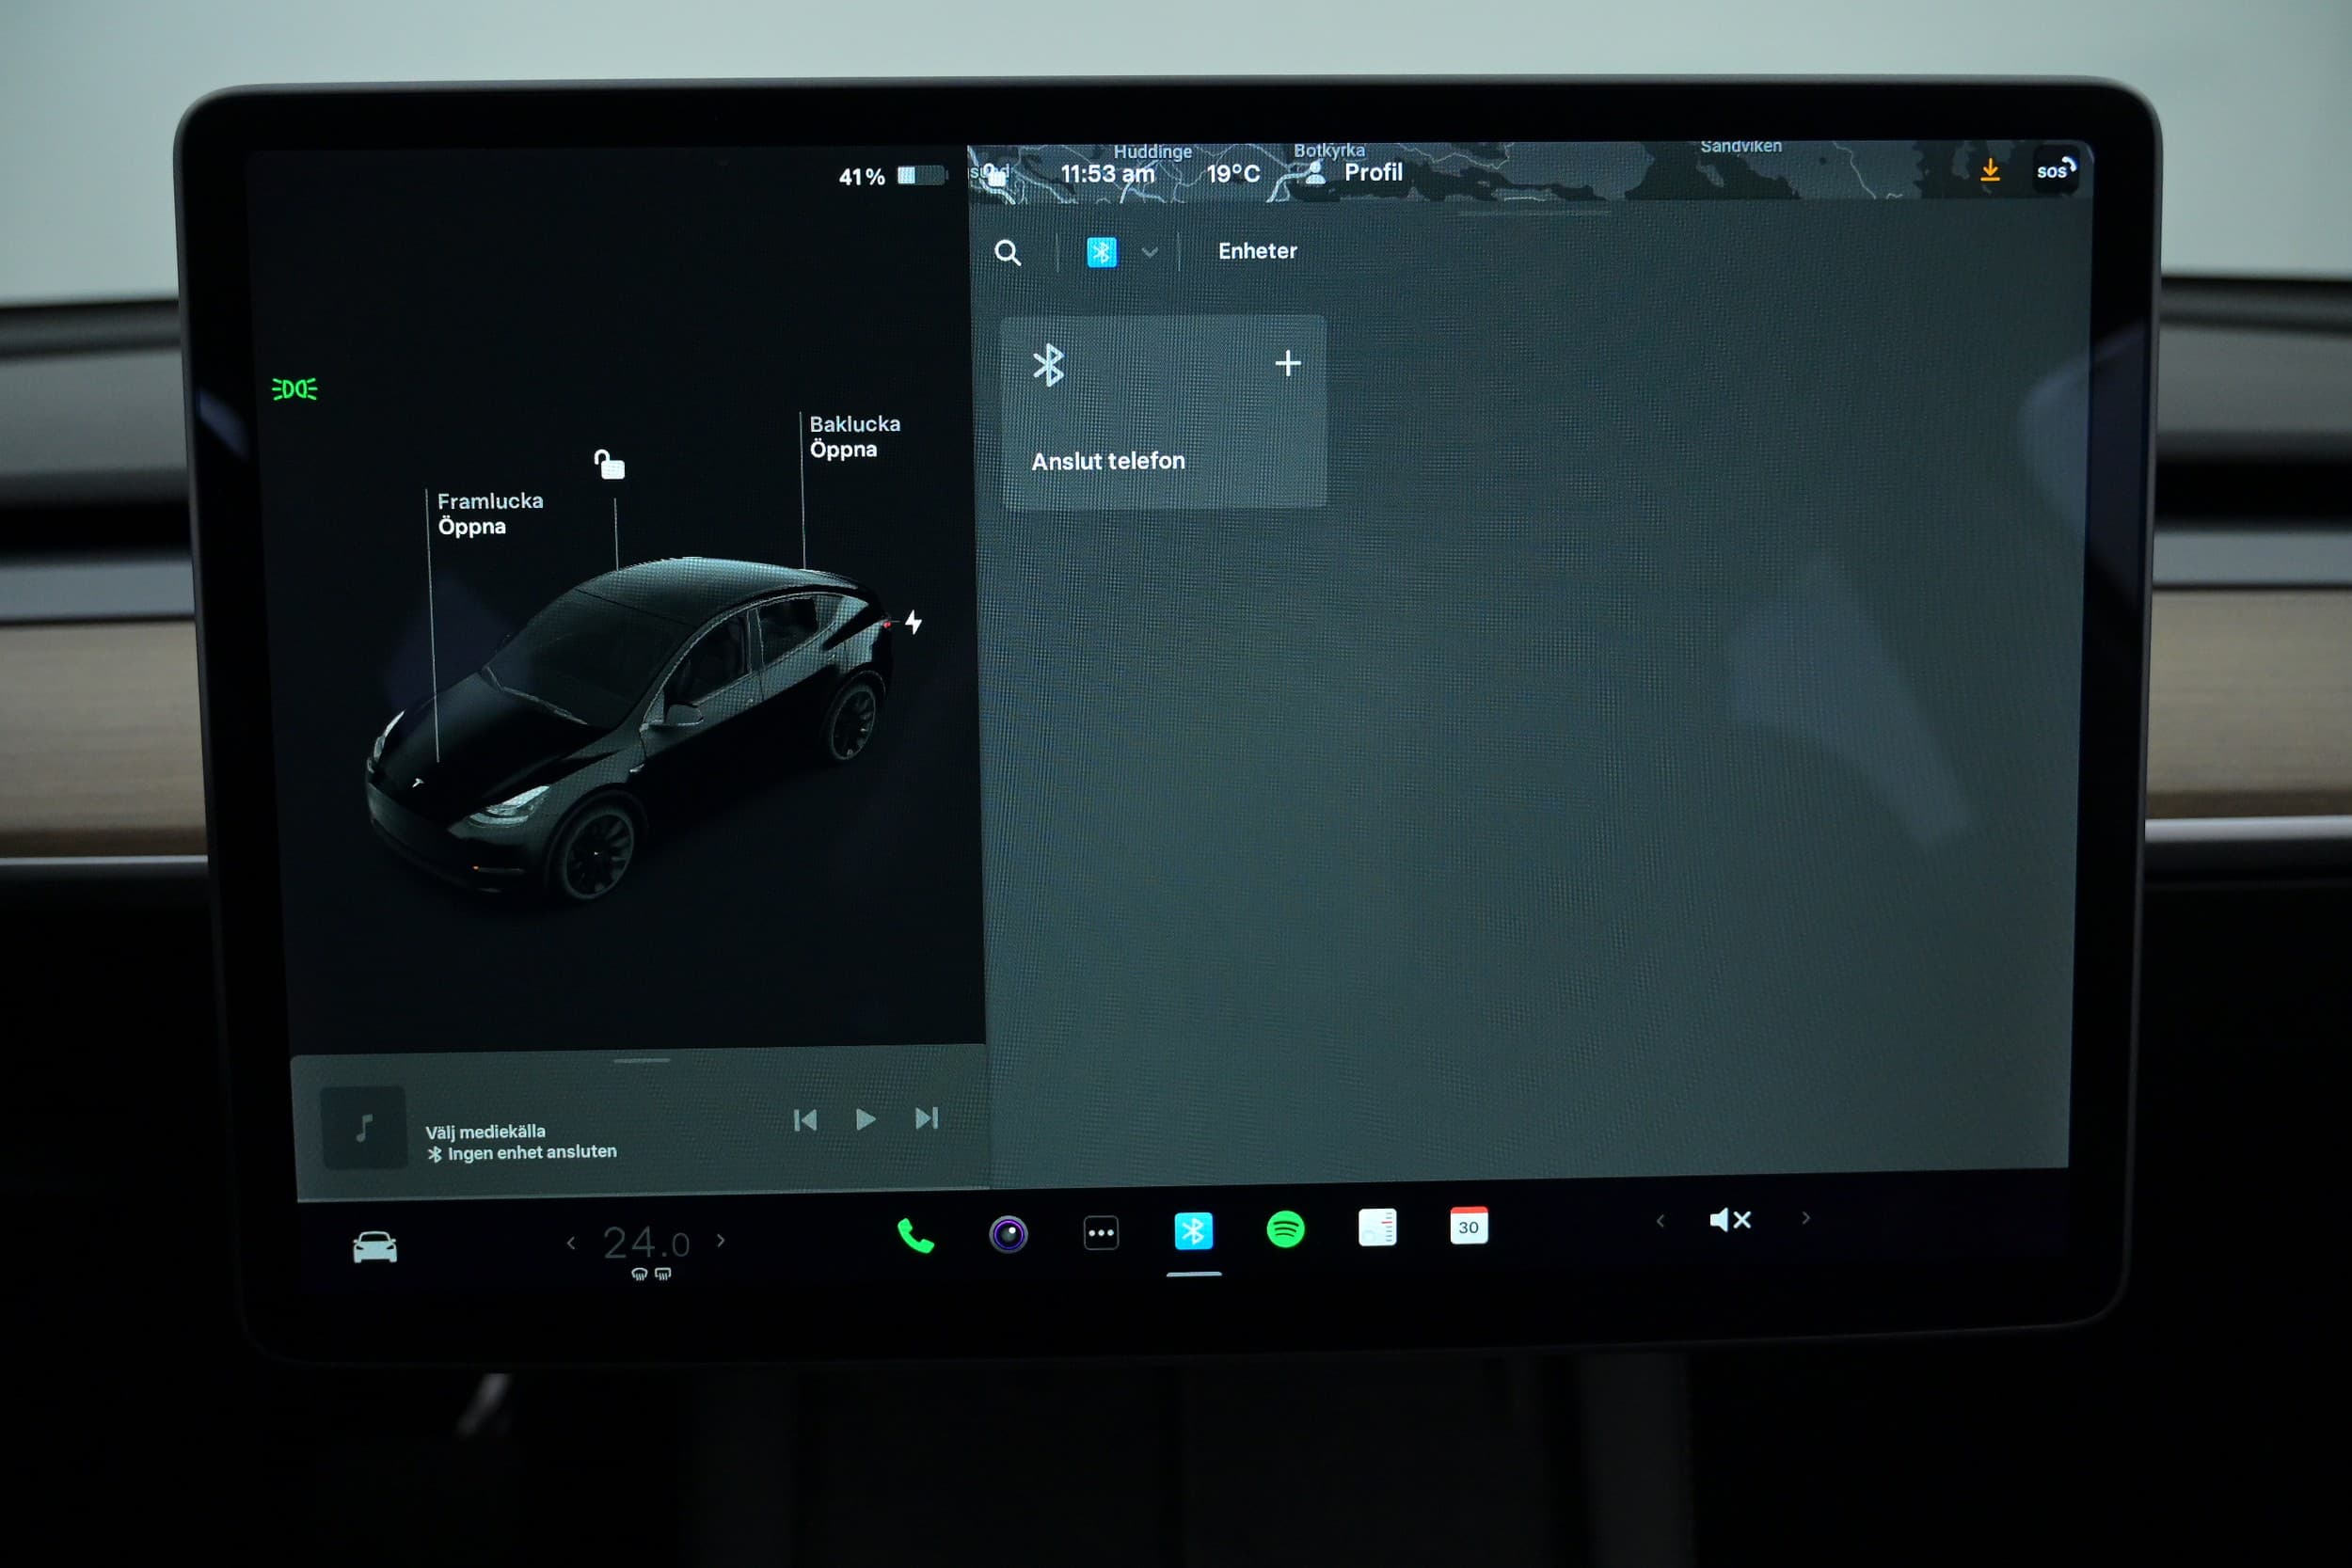Tap the Bluetooth symbol on the connect card
Image resolution: width=2352 pixels, height=1568 pixels.
click(1048, 365)
